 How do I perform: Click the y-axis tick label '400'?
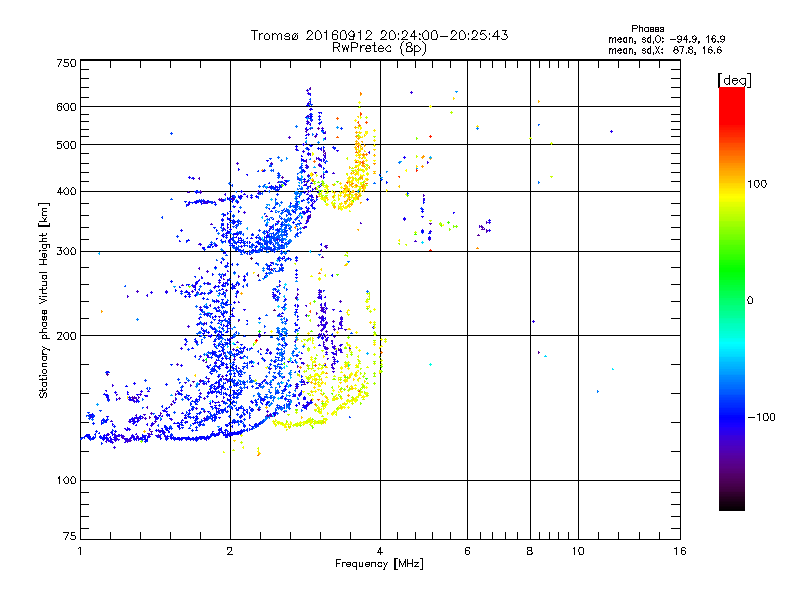(66, 191)
